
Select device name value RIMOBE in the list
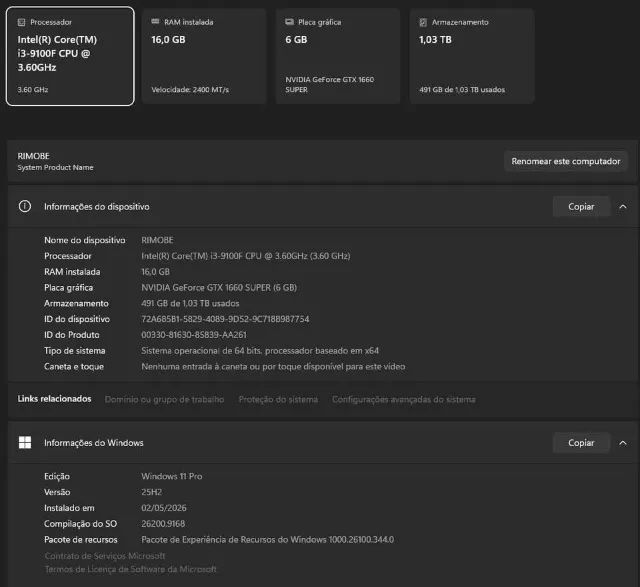tap(158, 240)
